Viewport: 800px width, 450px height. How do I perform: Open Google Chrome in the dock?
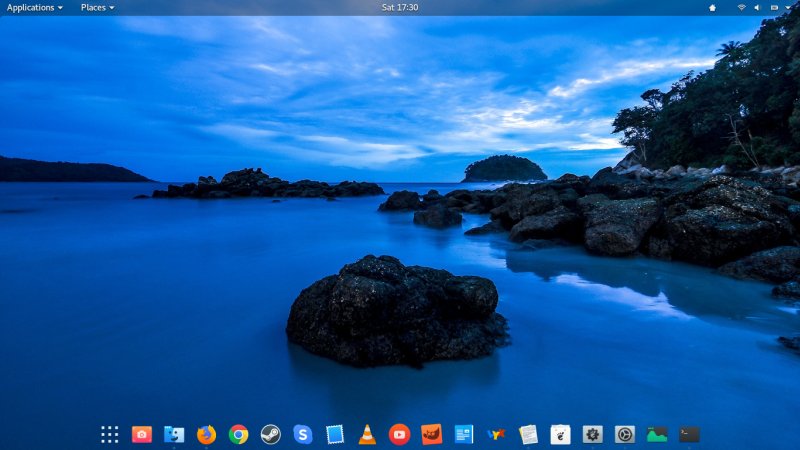238,434
